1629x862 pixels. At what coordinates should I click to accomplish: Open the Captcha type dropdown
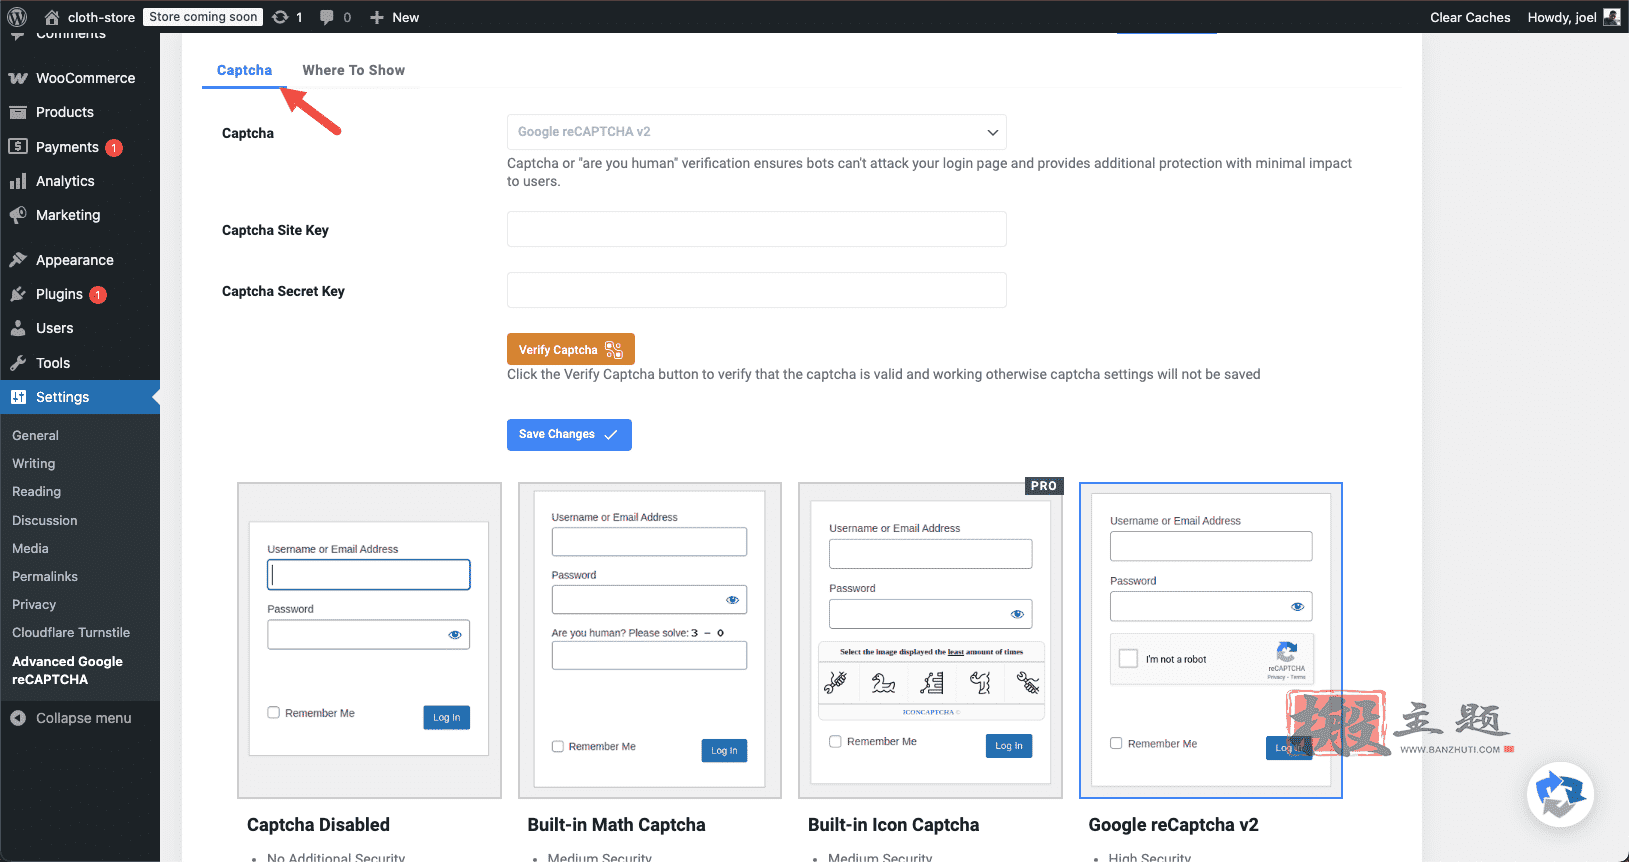point(756,132)
